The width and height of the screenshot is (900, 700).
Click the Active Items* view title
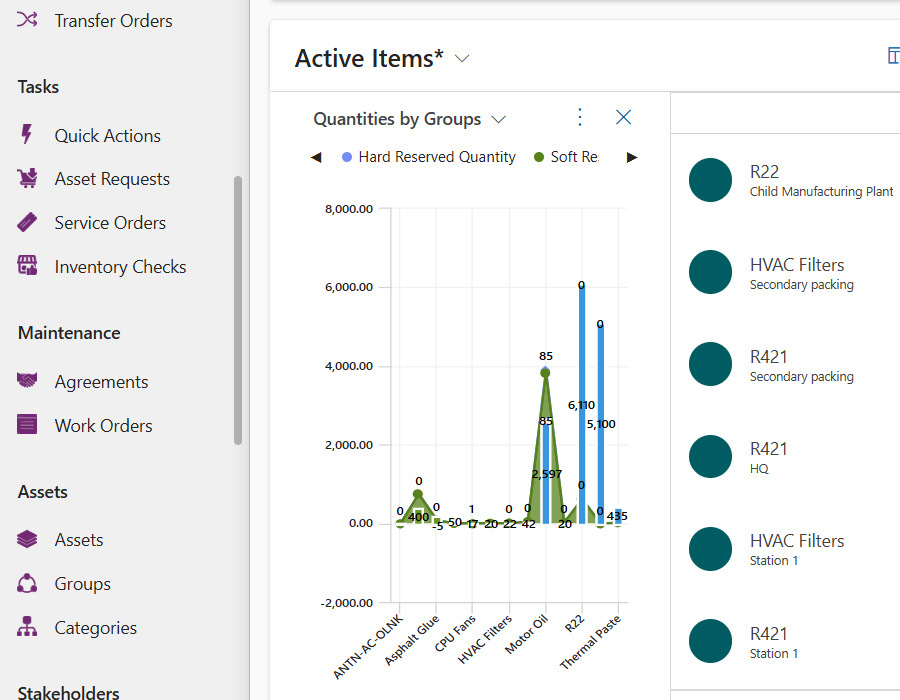tap(369, 59)
